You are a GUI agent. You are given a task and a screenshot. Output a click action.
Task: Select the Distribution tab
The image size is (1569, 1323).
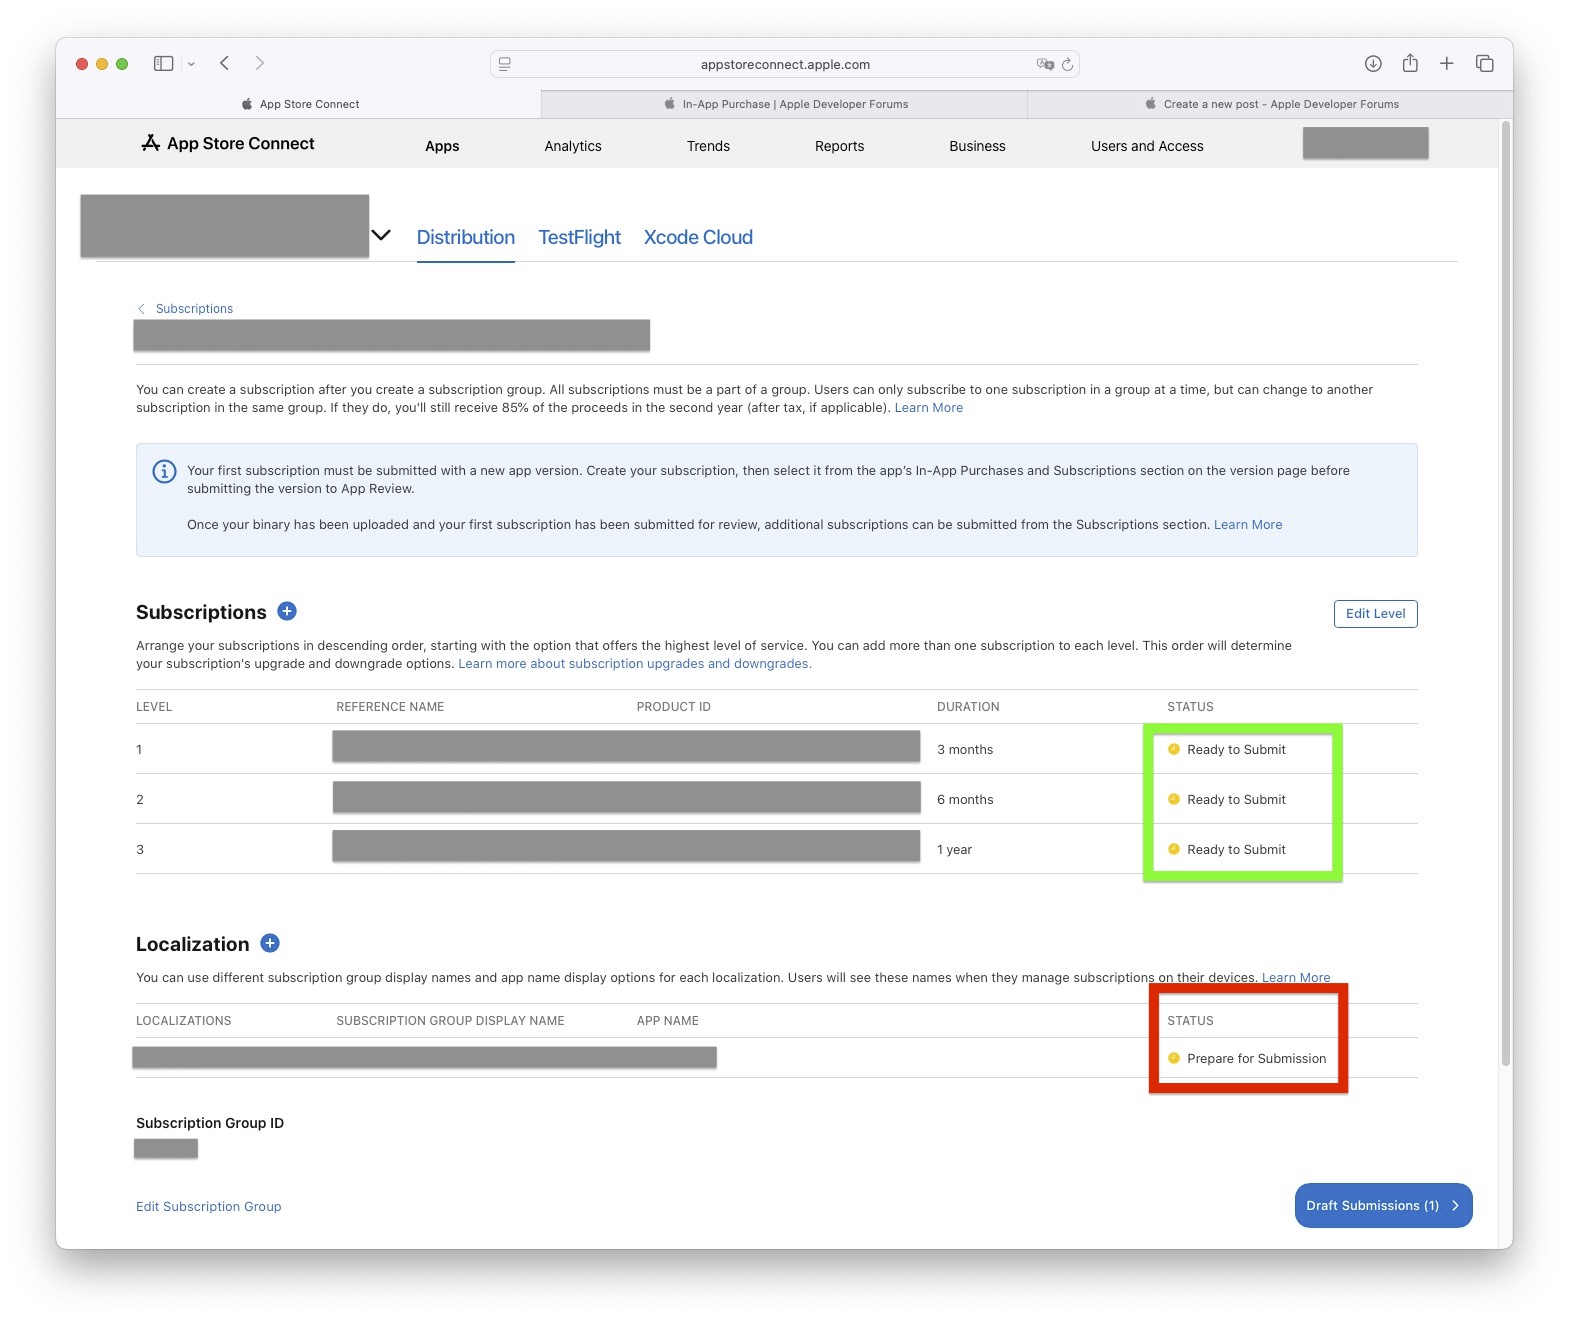(x=466, y=237)
